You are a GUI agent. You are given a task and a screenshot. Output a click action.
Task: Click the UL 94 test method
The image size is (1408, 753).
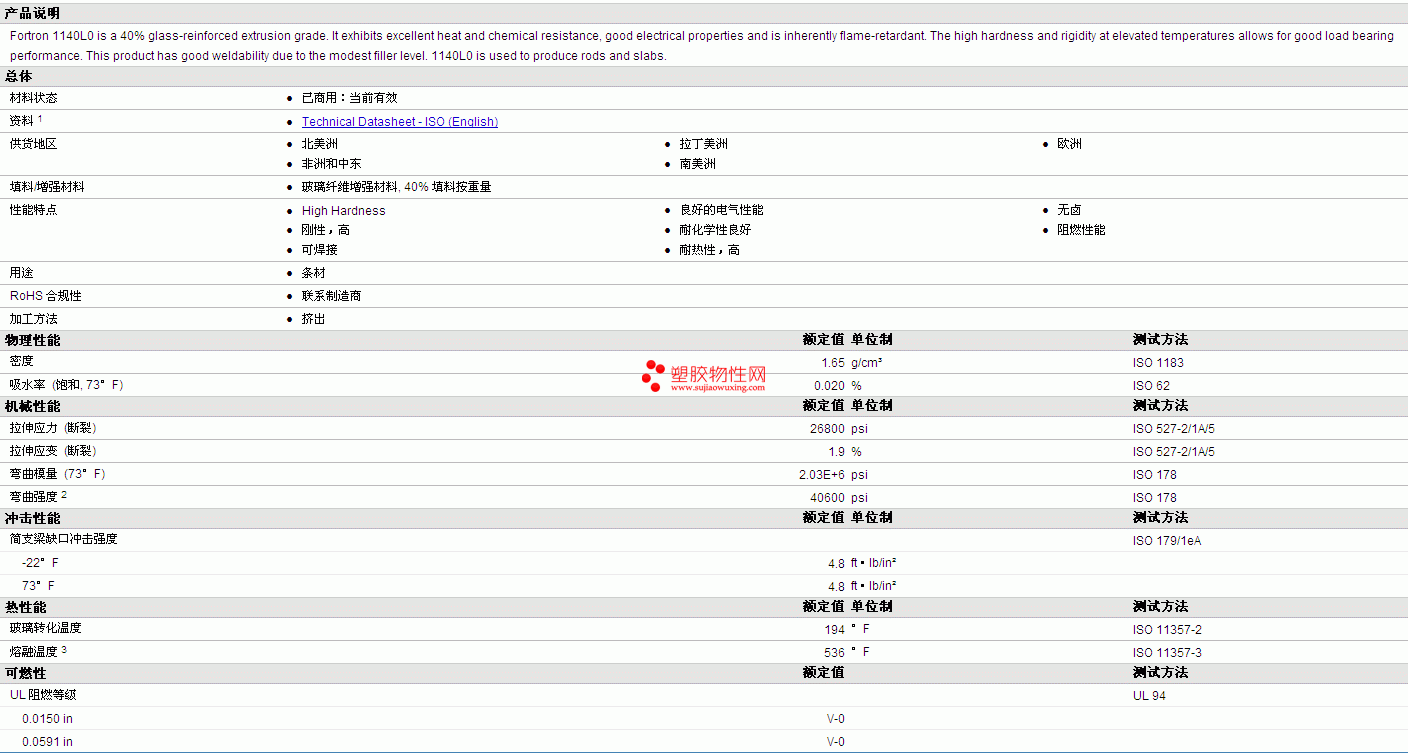tap(1149, 696)
